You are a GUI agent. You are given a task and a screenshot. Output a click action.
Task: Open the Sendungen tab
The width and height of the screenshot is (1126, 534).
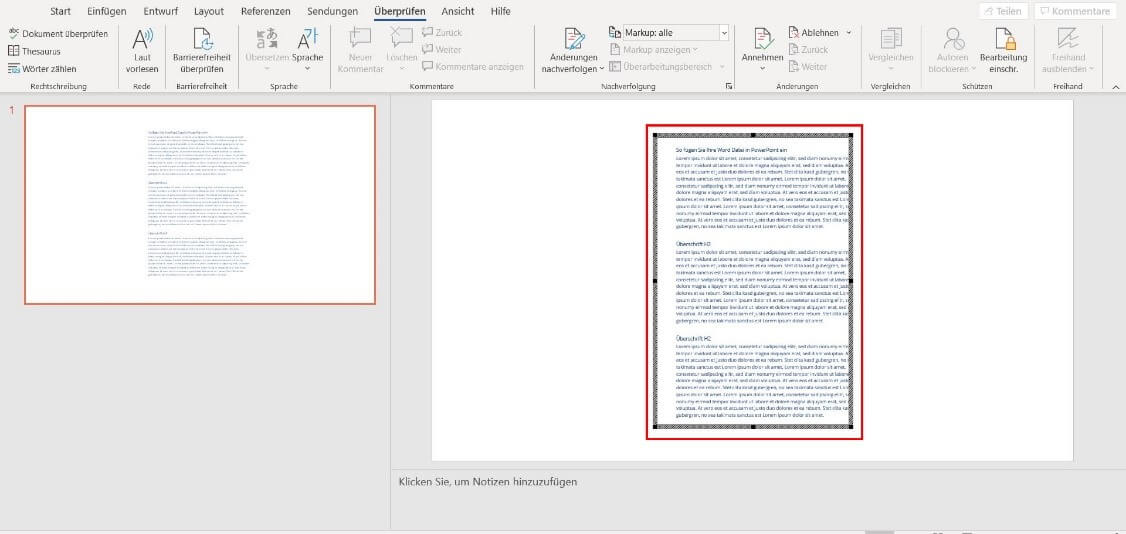[332, 11]
